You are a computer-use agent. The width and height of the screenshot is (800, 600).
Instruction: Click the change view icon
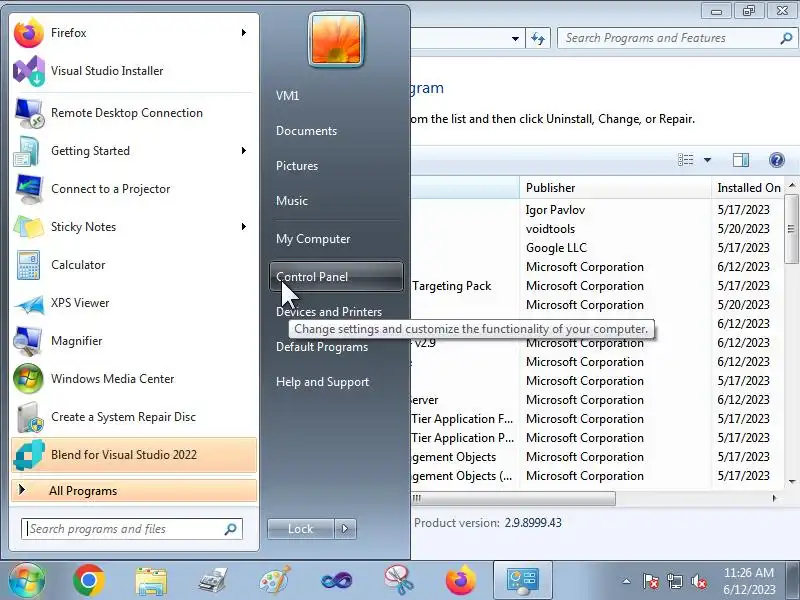[686, 160]
